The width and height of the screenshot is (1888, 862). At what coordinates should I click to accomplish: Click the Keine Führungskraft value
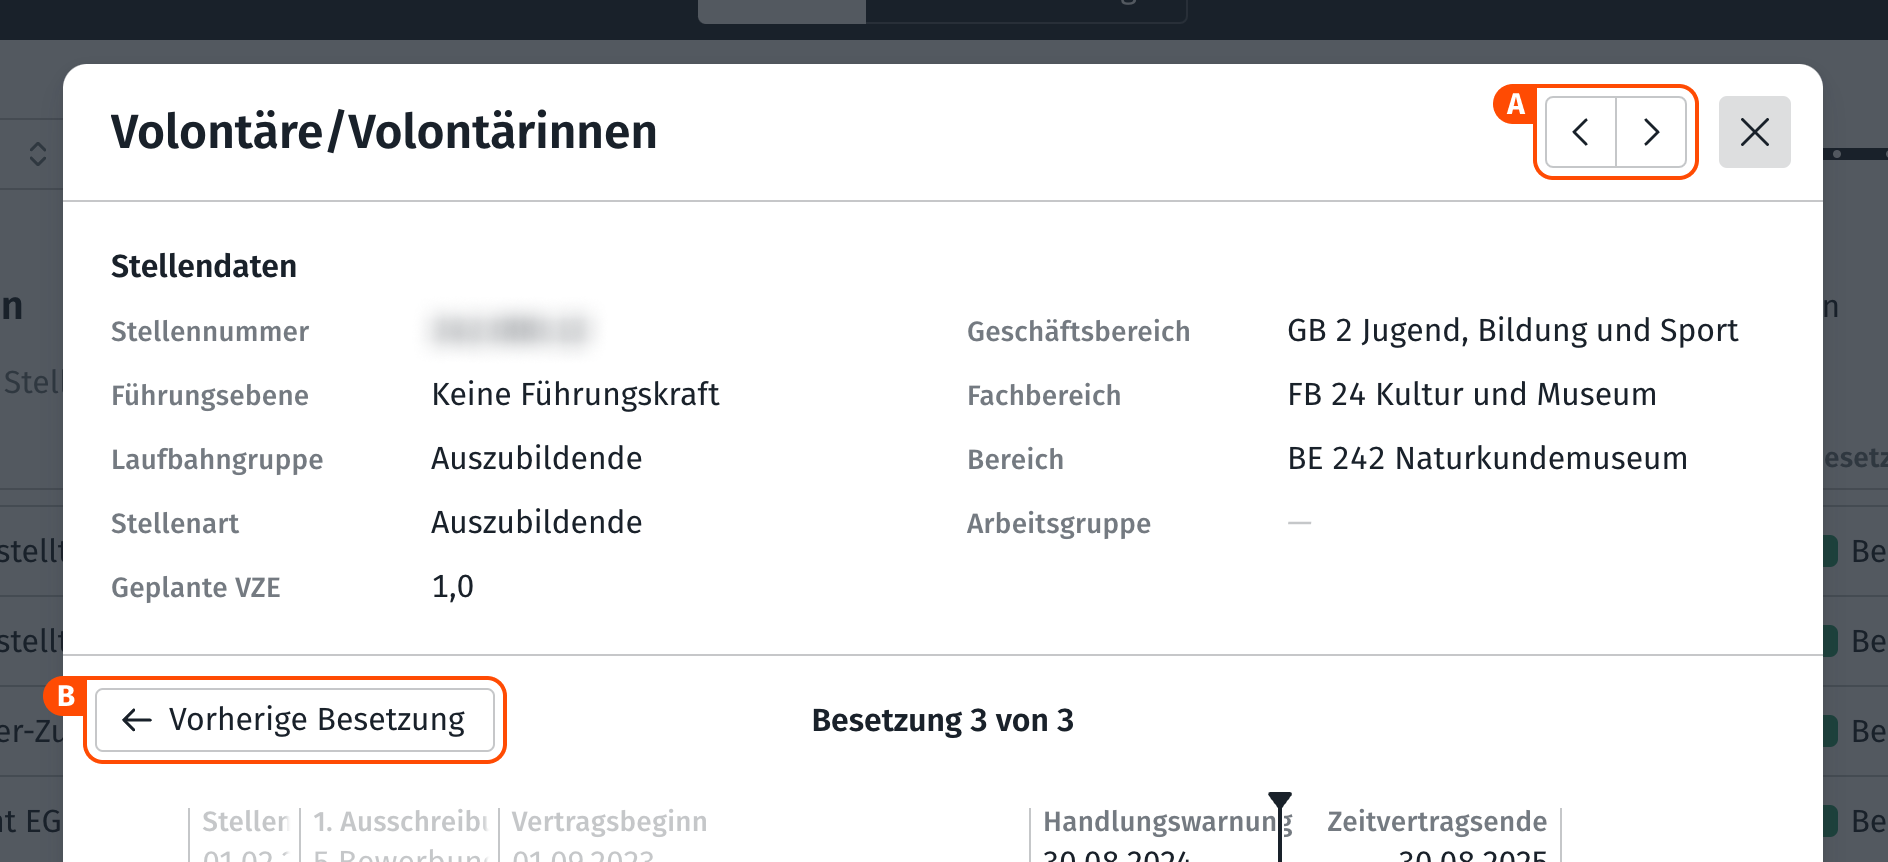pyautogui.click(x=575, y=395)
